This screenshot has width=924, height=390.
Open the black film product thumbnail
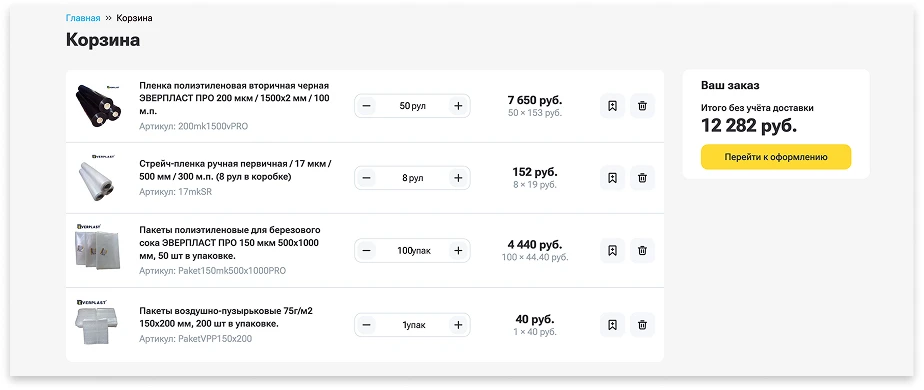pos(98,106)
